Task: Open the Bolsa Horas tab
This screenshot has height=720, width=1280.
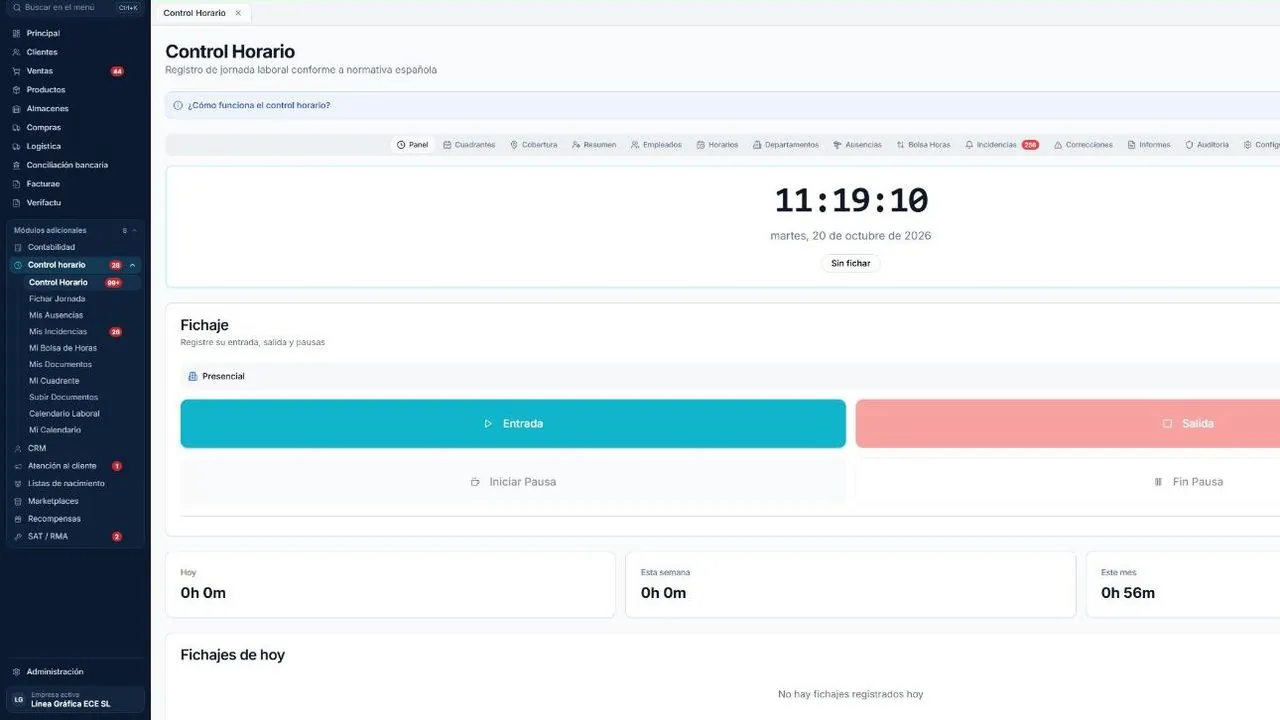Action: pos(924,145)
